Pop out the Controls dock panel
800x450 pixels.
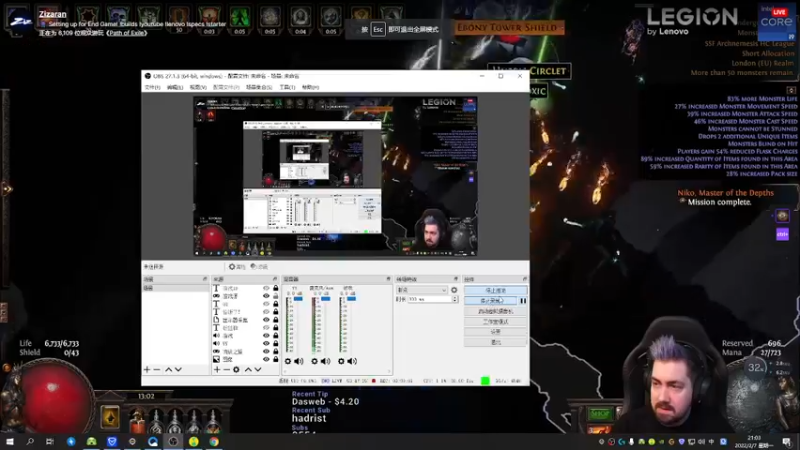click(x=524, y=279)
